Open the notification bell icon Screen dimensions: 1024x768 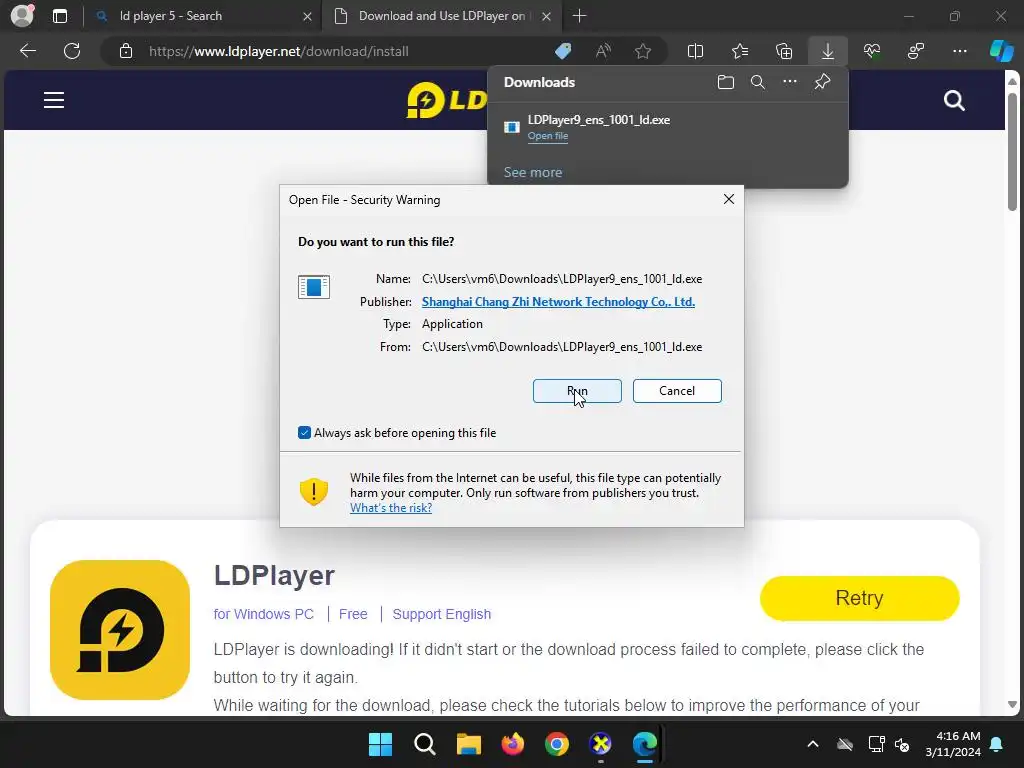point(997,744)
